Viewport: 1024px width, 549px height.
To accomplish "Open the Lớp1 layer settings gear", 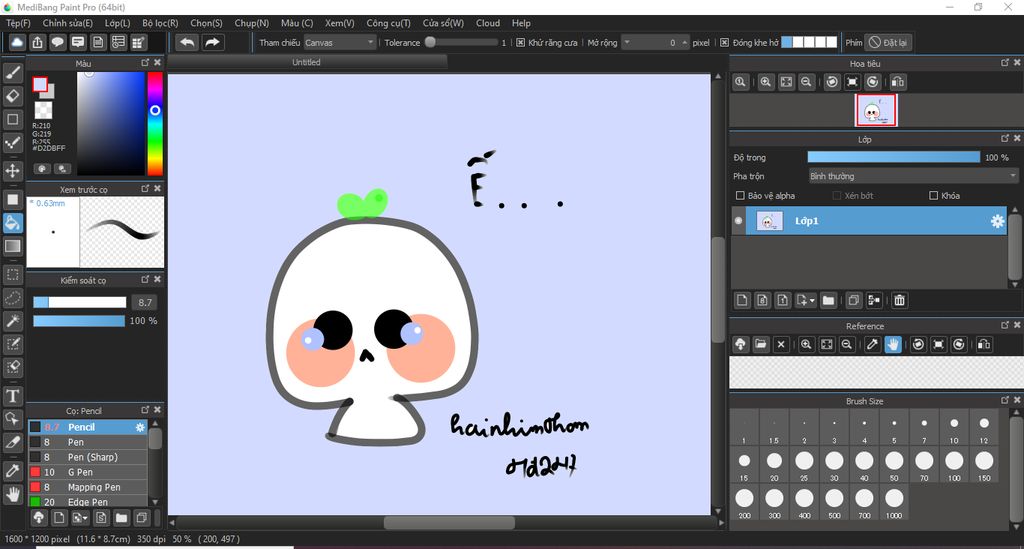I will [997, 221].
